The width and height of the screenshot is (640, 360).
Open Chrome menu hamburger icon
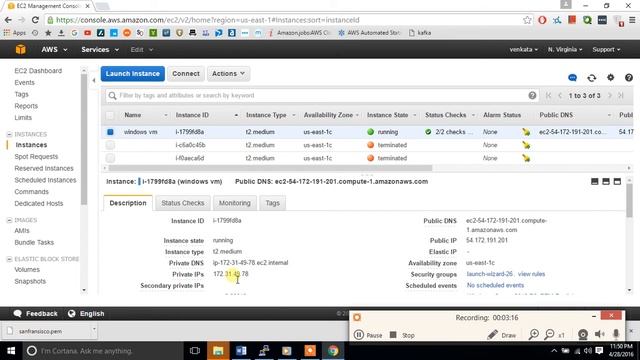tap(632, 20)
